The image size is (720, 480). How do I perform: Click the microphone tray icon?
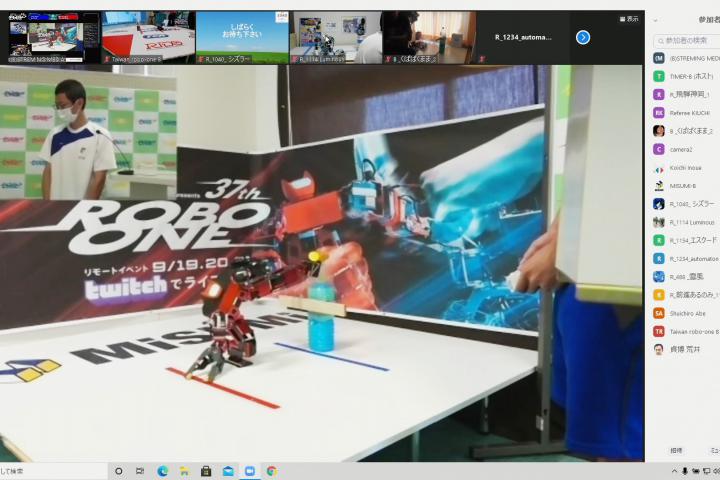[x=685, y=471]
